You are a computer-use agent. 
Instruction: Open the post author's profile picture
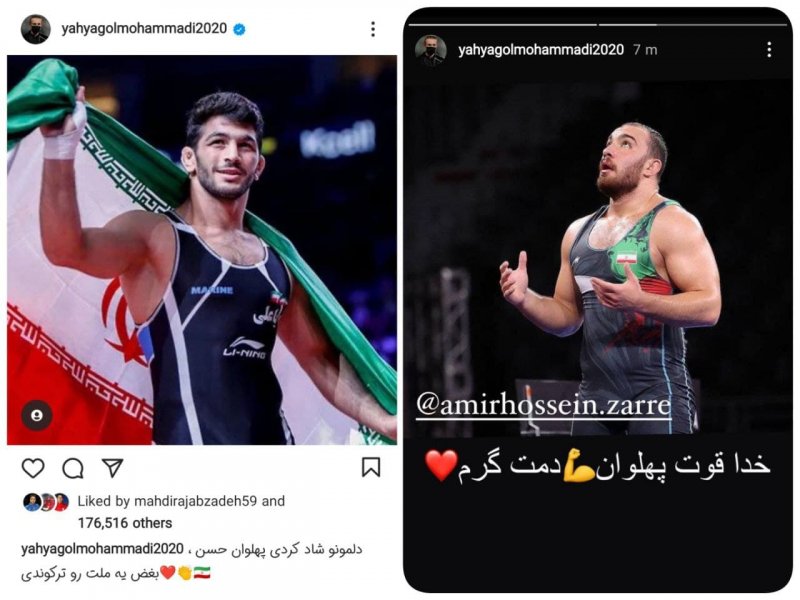point(36,29)
